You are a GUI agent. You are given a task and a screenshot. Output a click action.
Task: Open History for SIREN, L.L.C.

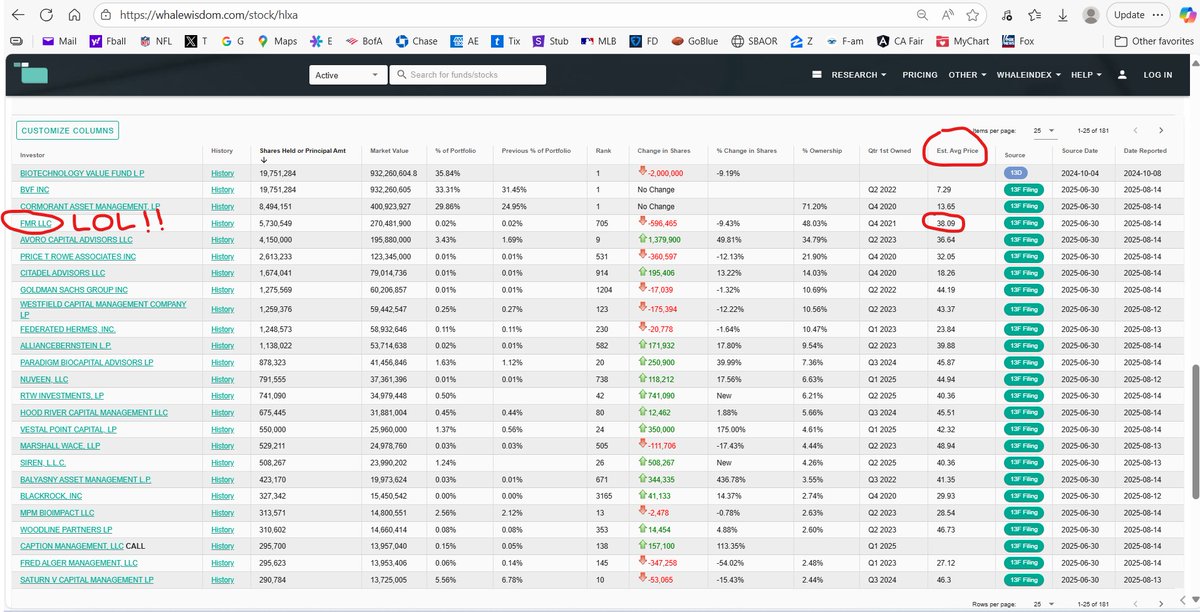222,463
